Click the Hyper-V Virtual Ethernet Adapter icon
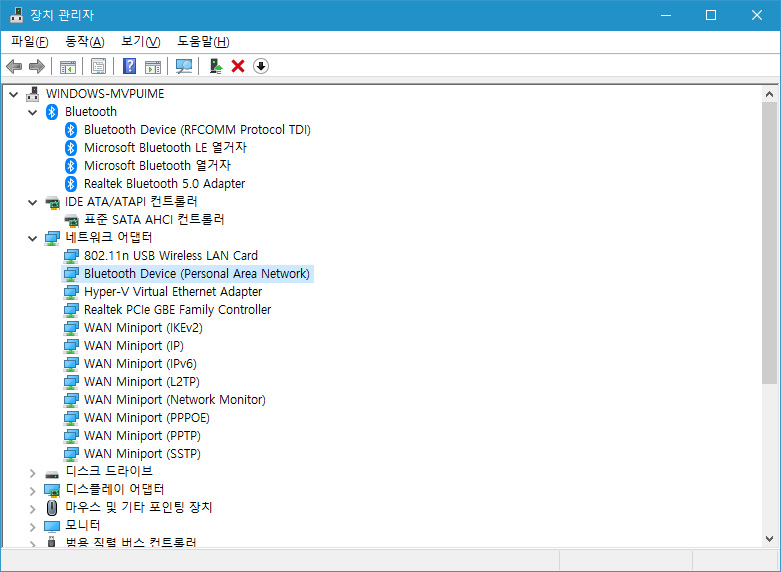781x572 pixels. pyautogui.click(x=71, y=292)
